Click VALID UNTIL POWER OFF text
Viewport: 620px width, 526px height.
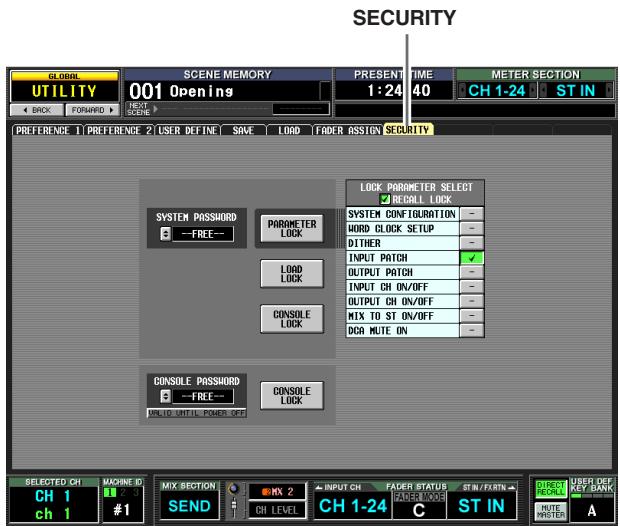pos(197,413)
